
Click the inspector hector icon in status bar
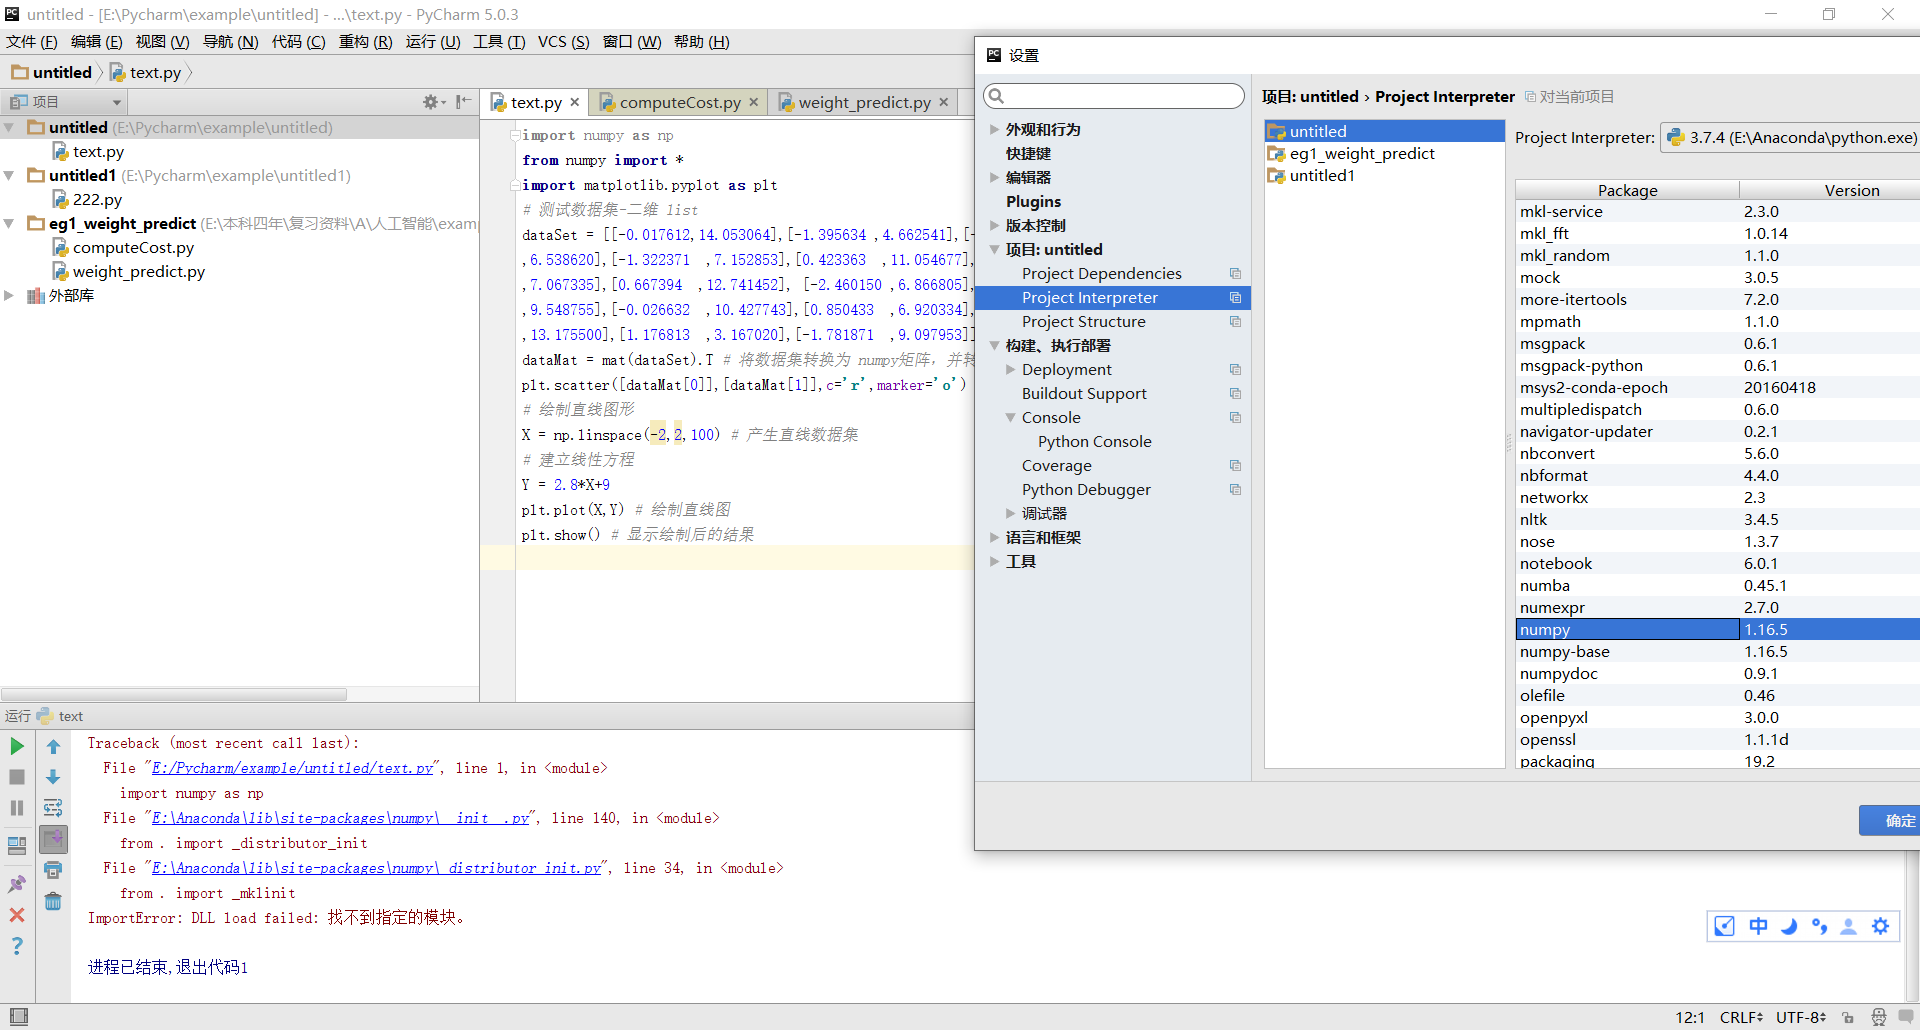pos(1878,1017)
